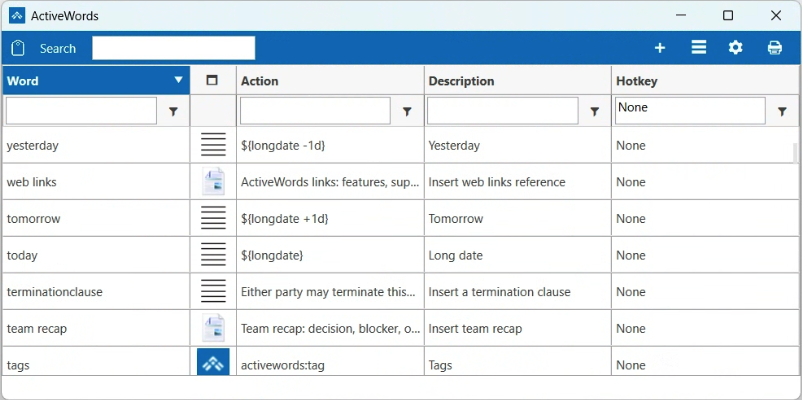Select the 'yesterday' word cell
Viewport: 802px width, 400px height.
point(96,145)
